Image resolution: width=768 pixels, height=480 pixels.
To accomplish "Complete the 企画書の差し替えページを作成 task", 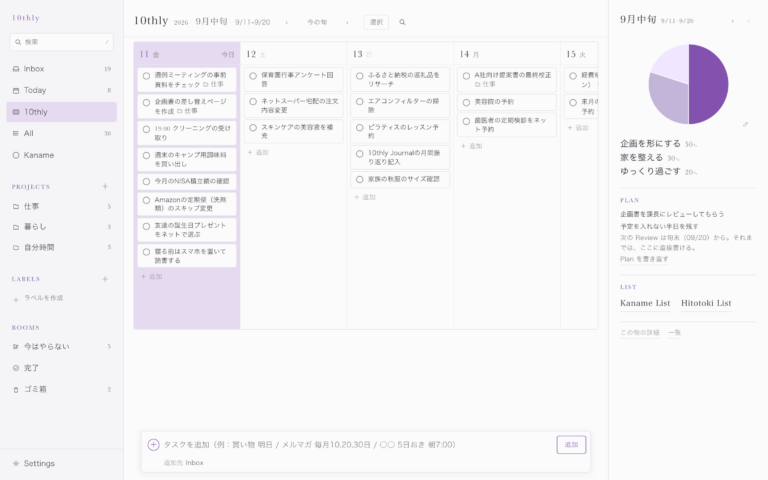I will [146, 102].
